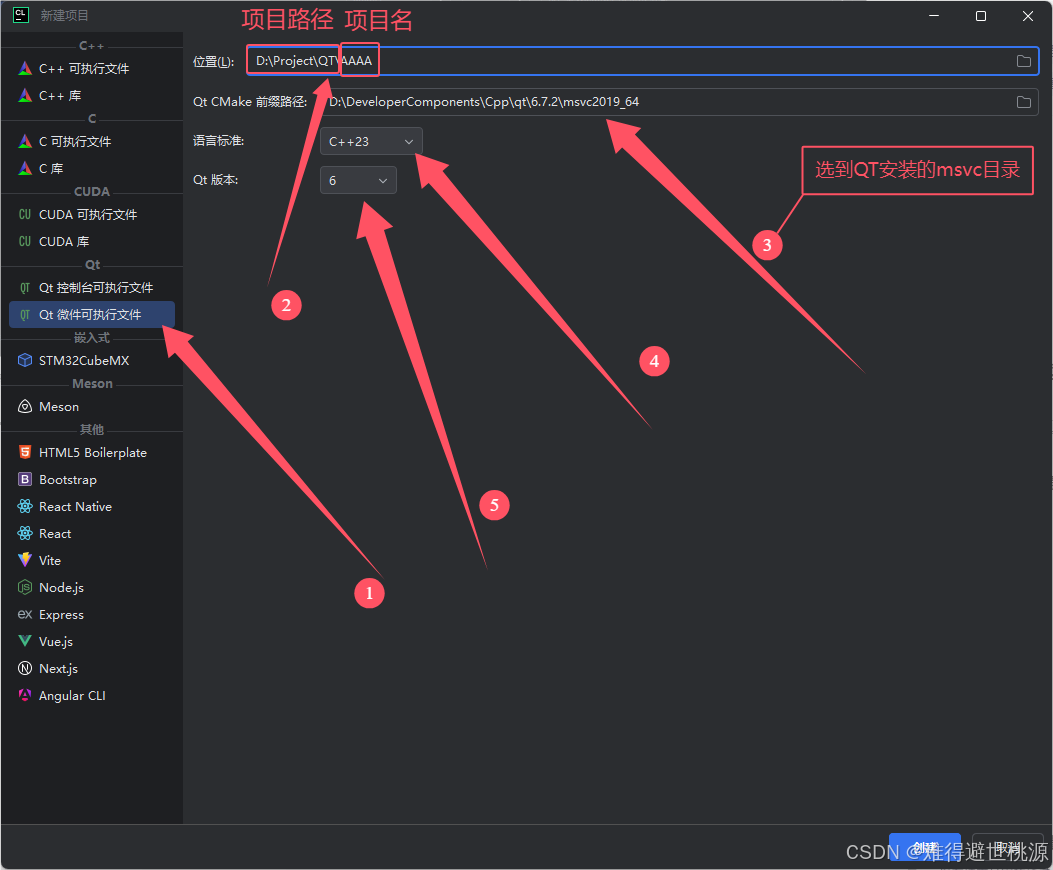Browse folder for Qt CMake prefix path
Screen dimensions: 1053x870
point(1023,102)
